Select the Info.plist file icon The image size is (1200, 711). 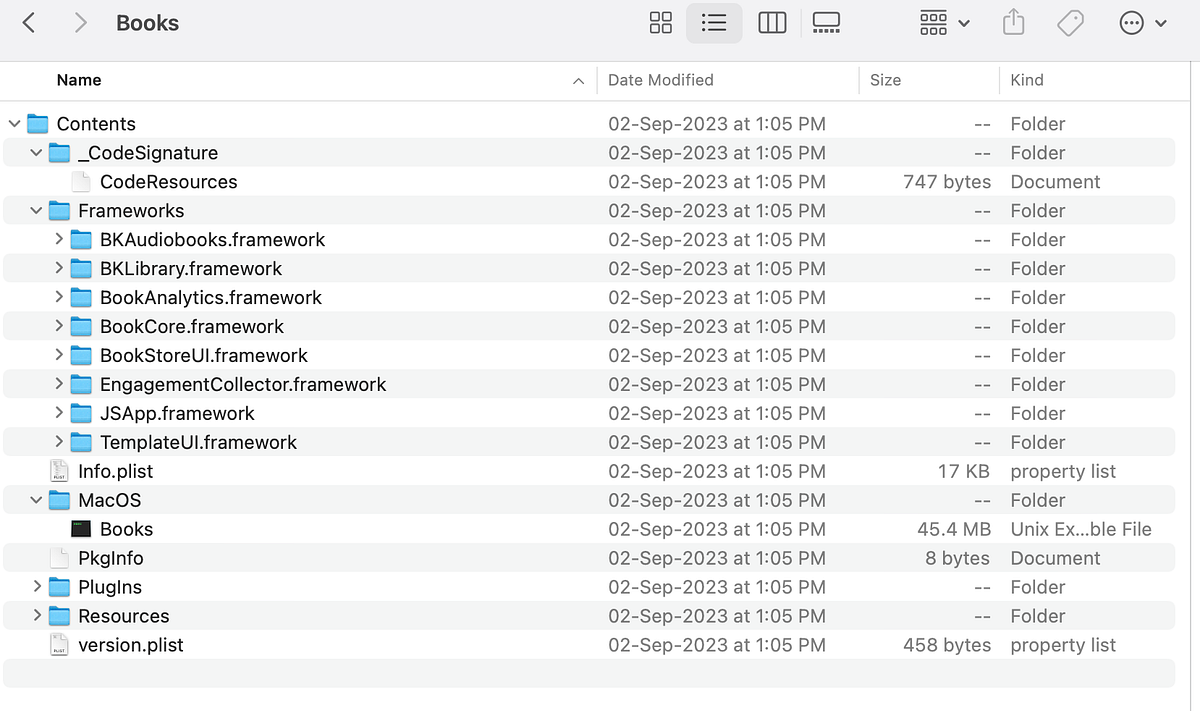pos(60,471)
